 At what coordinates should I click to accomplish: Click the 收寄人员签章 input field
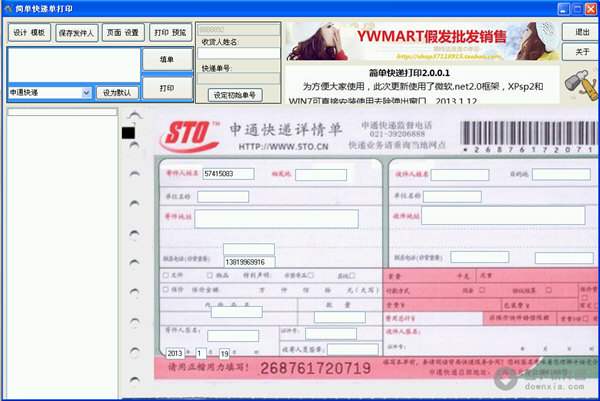coord(353,349)
